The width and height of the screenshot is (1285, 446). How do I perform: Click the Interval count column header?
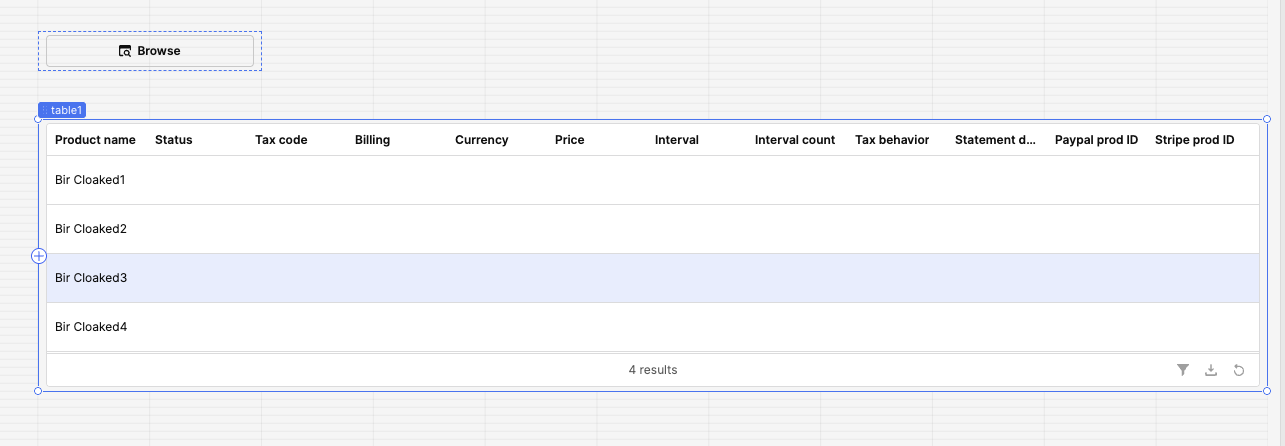(x=795, y=140)
